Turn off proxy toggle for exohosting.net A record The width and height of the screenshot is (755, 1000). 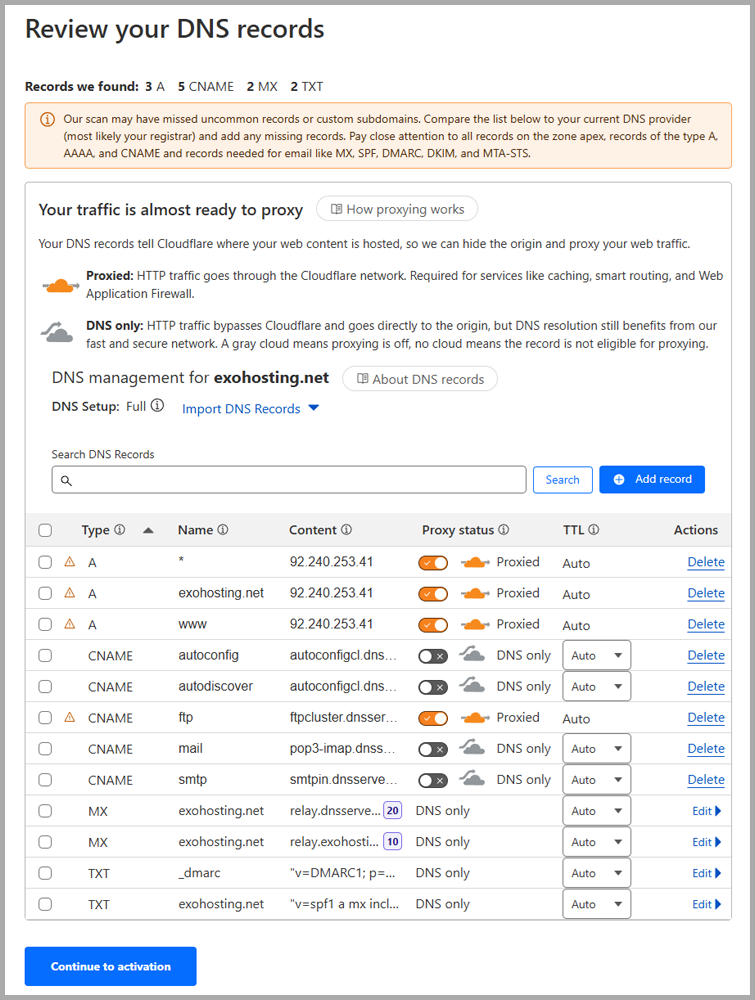433,594
